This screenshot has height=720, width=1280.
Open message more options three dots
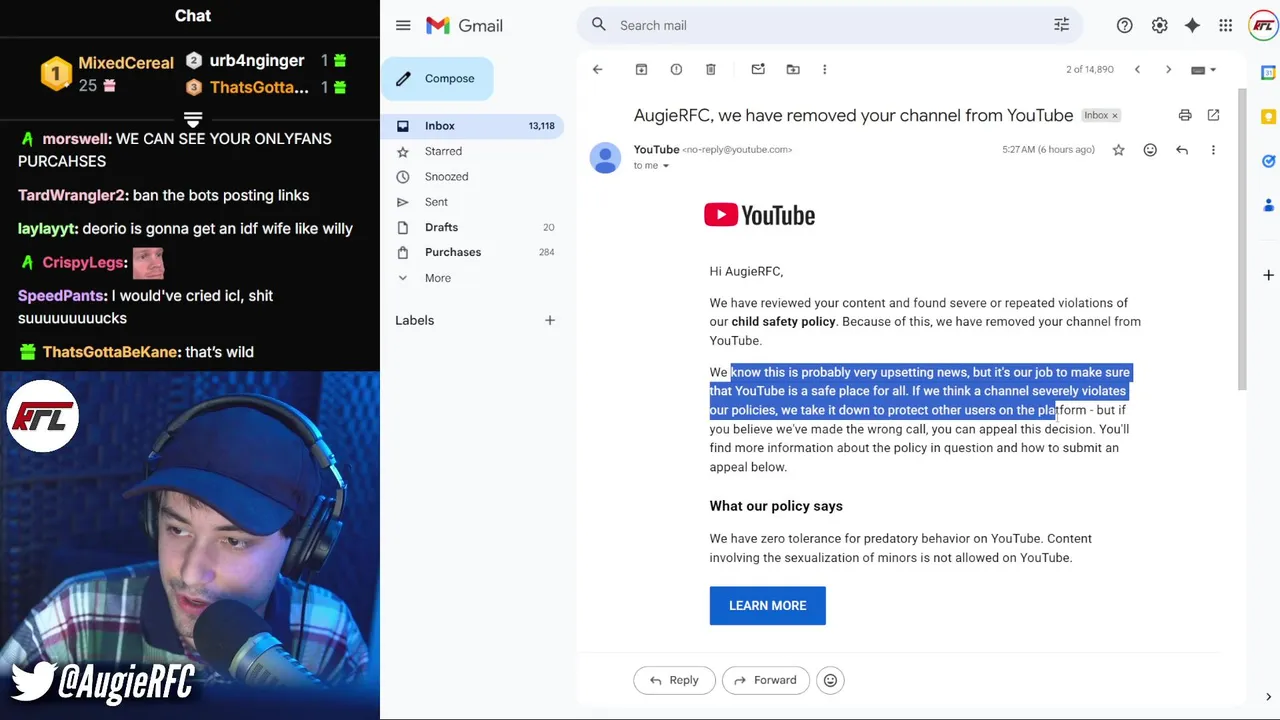(1213, 150)
